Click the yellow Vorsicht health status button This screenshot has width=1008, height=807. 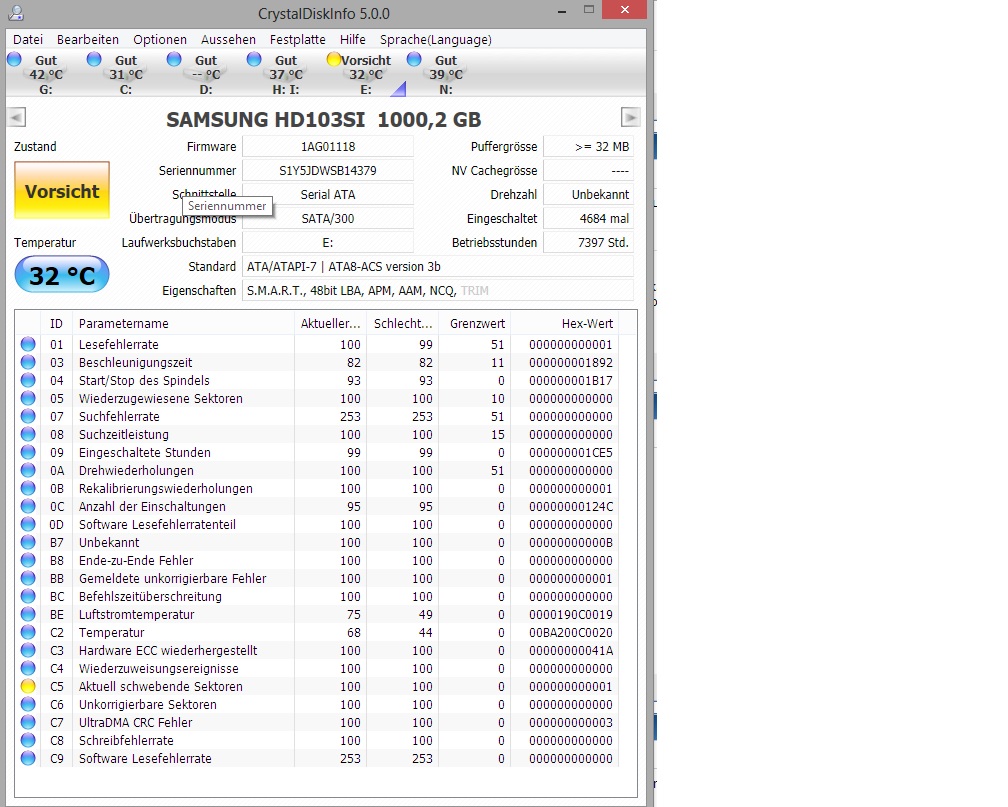pyautogui.click(x=62, y=190)
